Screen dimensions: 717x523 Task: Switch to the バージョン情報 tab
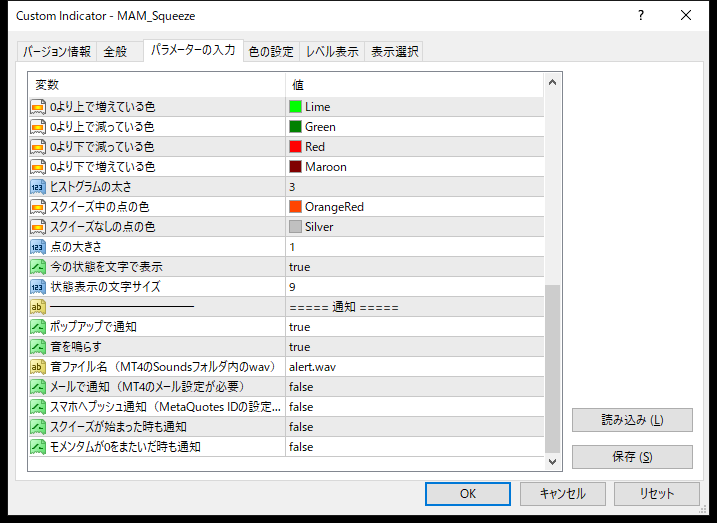point(57,51)
